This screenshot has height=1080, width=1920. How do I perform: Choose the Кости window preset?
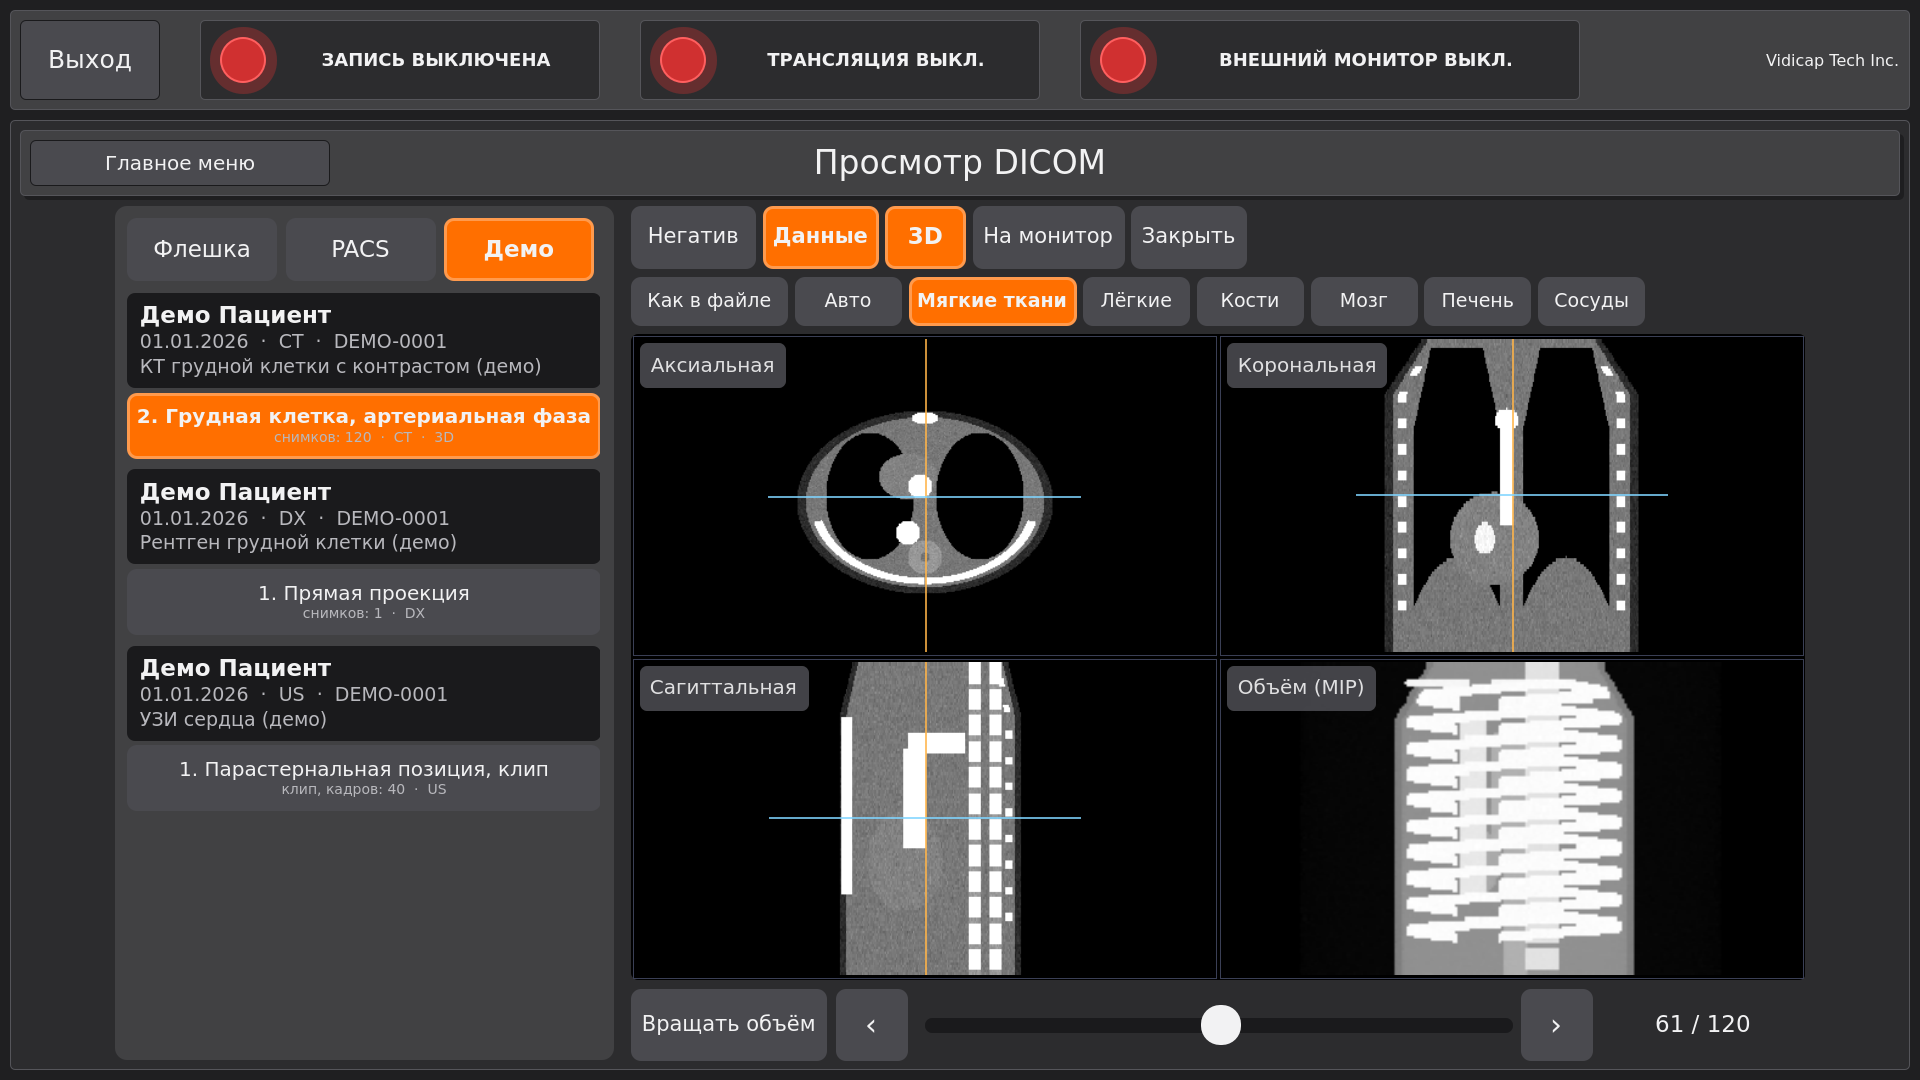point(1250,301)
